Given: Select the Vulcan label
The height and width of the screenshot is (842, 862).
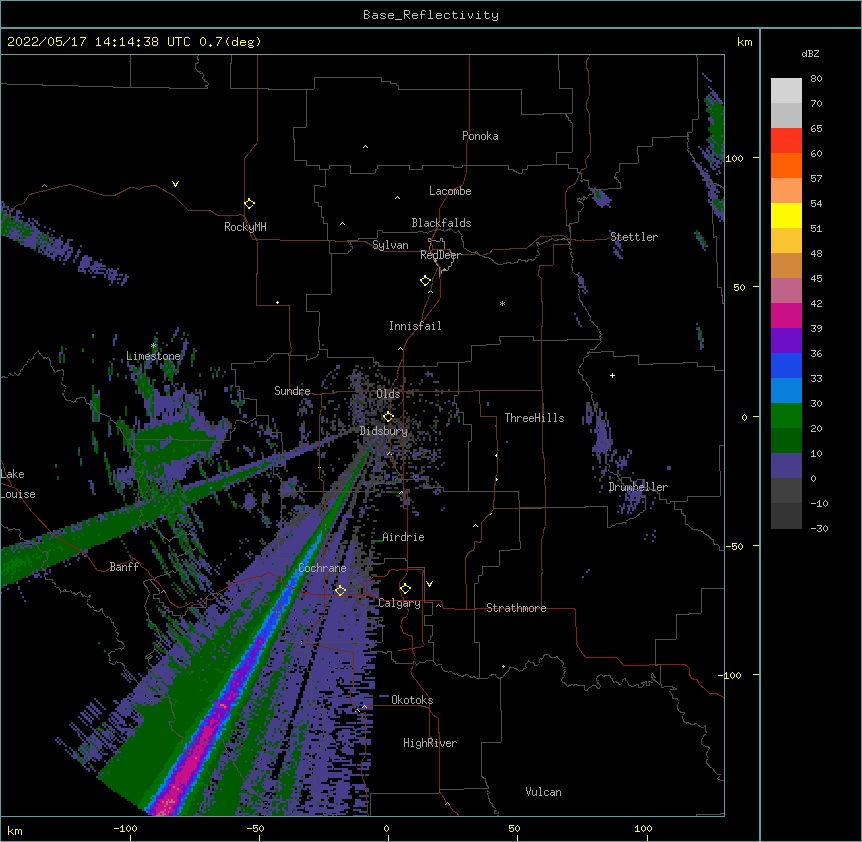Looking at the screenshot, I should coord(543,792).
